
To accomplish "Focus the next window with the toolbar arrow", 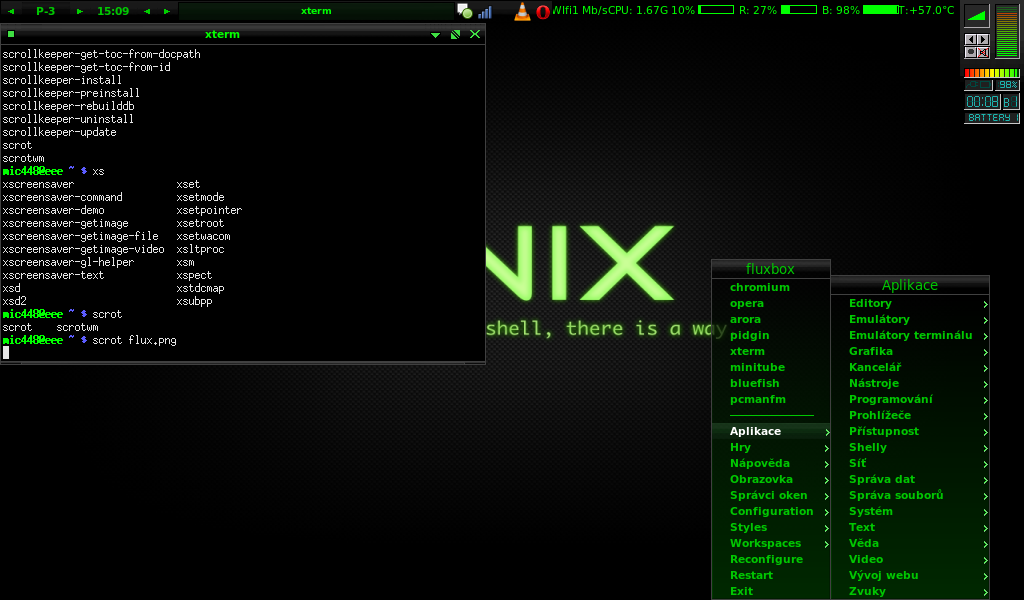I will click(x=167, y=11).
